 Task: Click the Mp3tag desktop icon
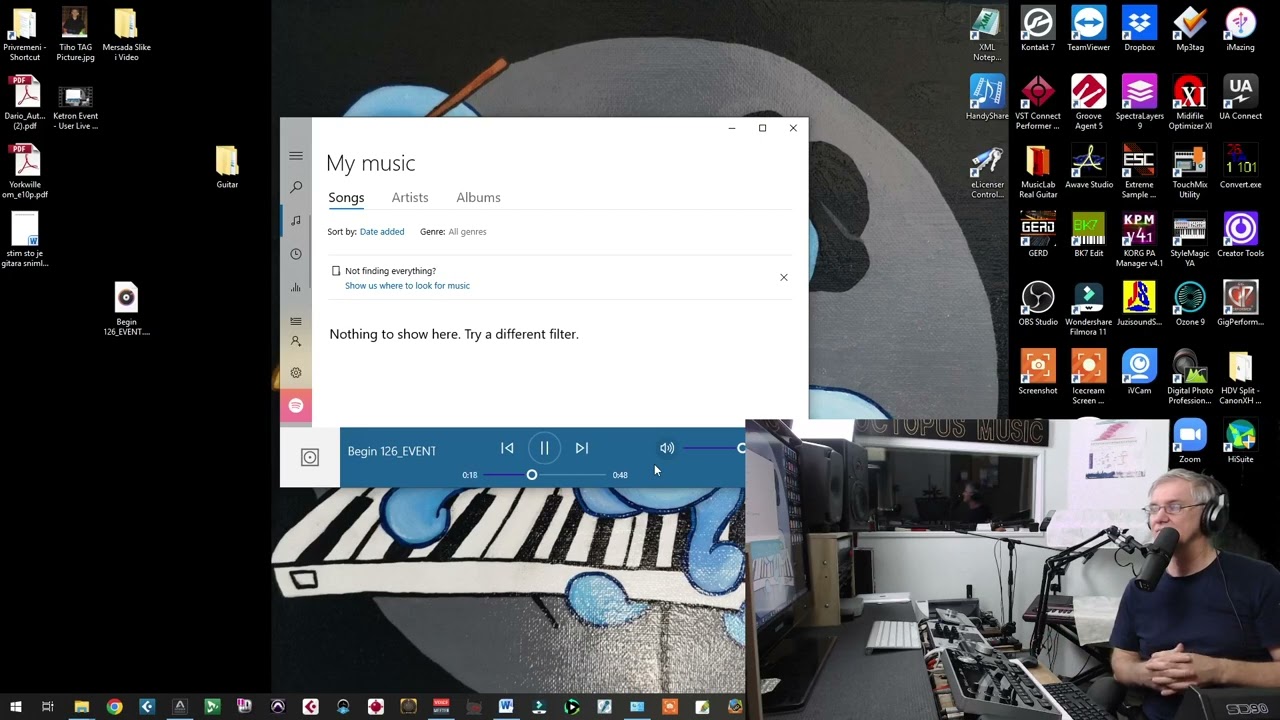1190,30
